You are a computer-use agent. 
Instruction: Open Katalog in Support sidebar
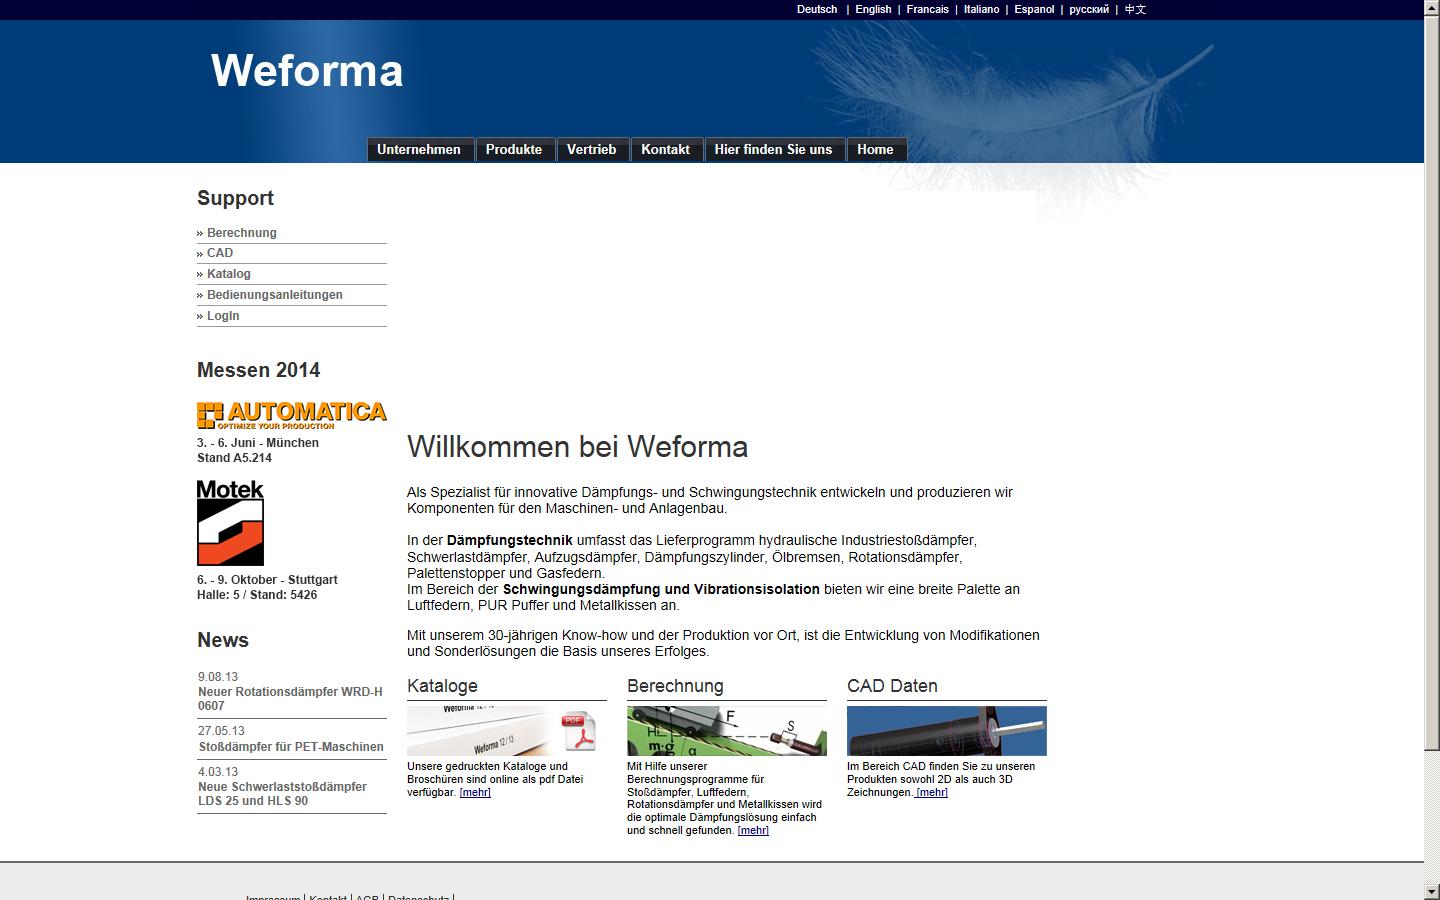point(228,274)
